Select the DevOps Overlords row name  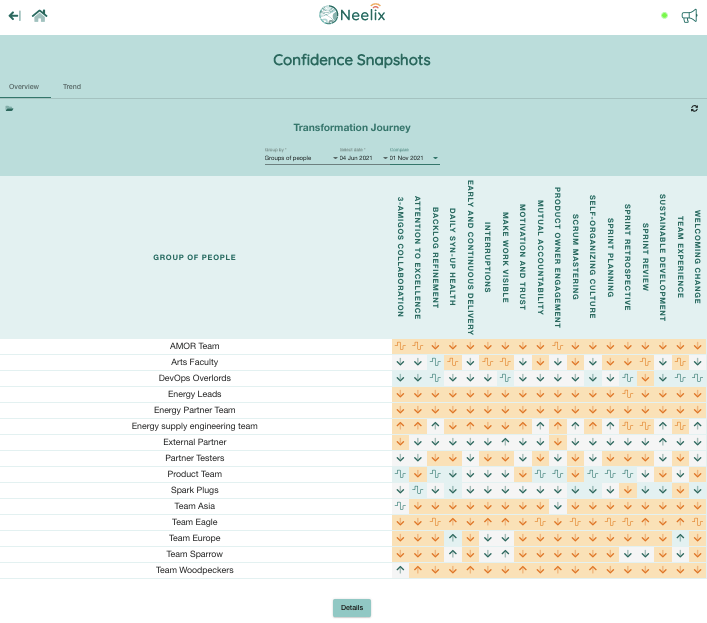click(194, 378)
